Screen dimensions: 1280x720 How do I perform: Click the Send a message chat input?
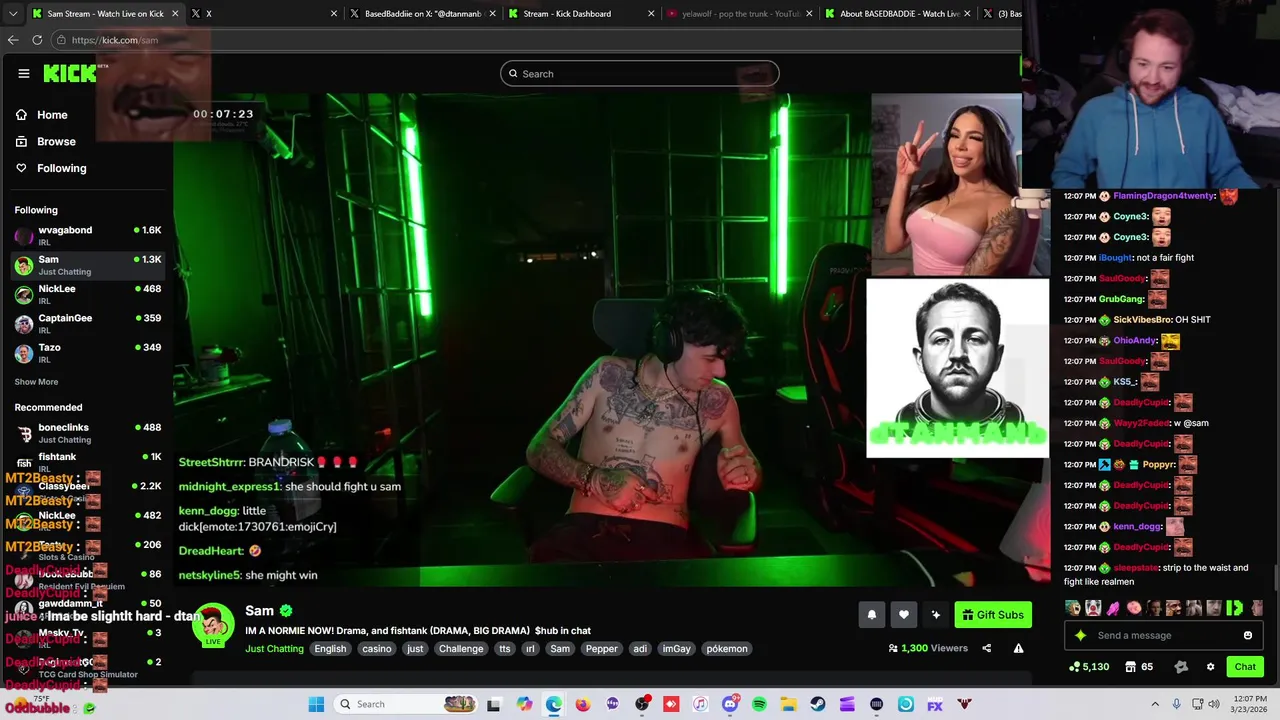point(1162,636)
